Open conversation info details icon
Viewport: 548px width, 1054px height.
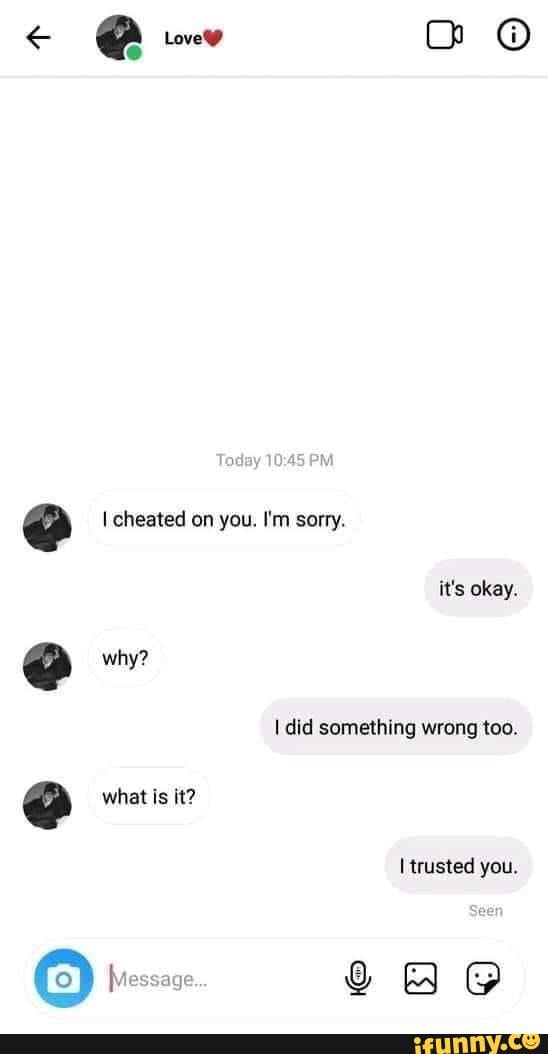pos(513,36)
